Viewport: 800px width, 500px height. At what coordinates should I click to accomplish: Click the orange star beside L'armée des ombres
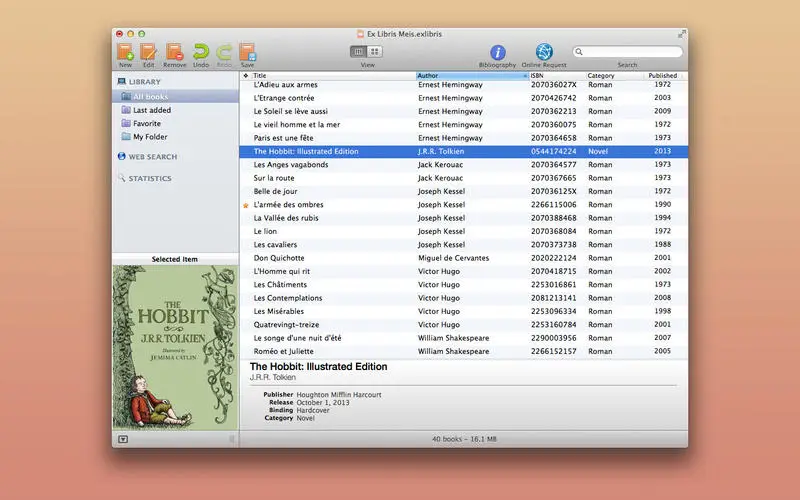tap(245, 205)
